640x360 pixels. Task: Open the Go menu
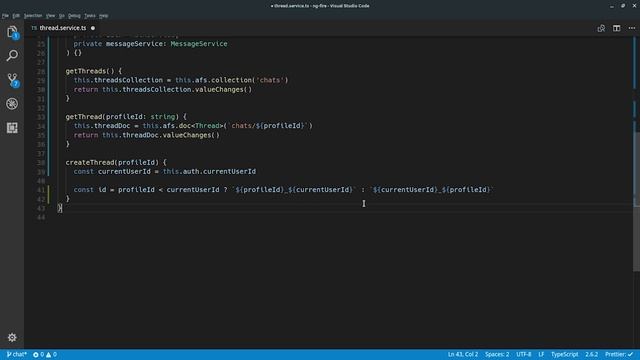point(62,16)
